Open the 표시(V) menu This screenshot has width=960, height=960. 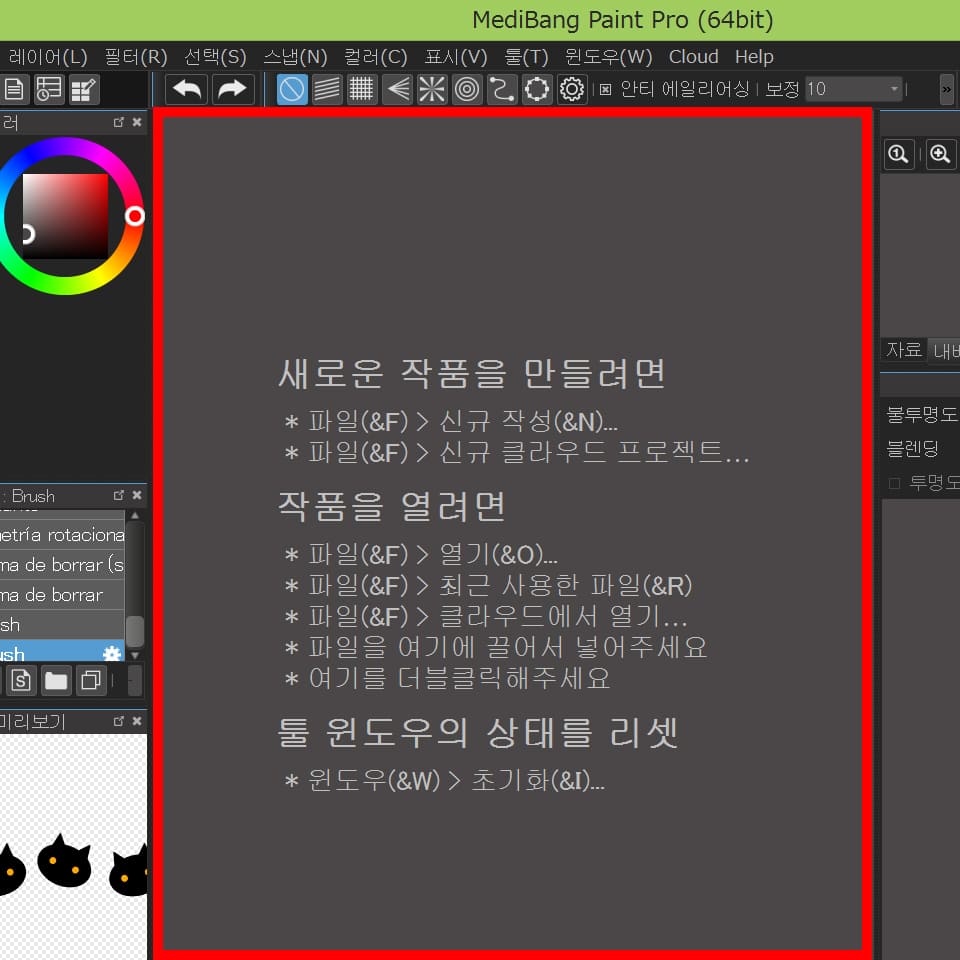(456, 57)
